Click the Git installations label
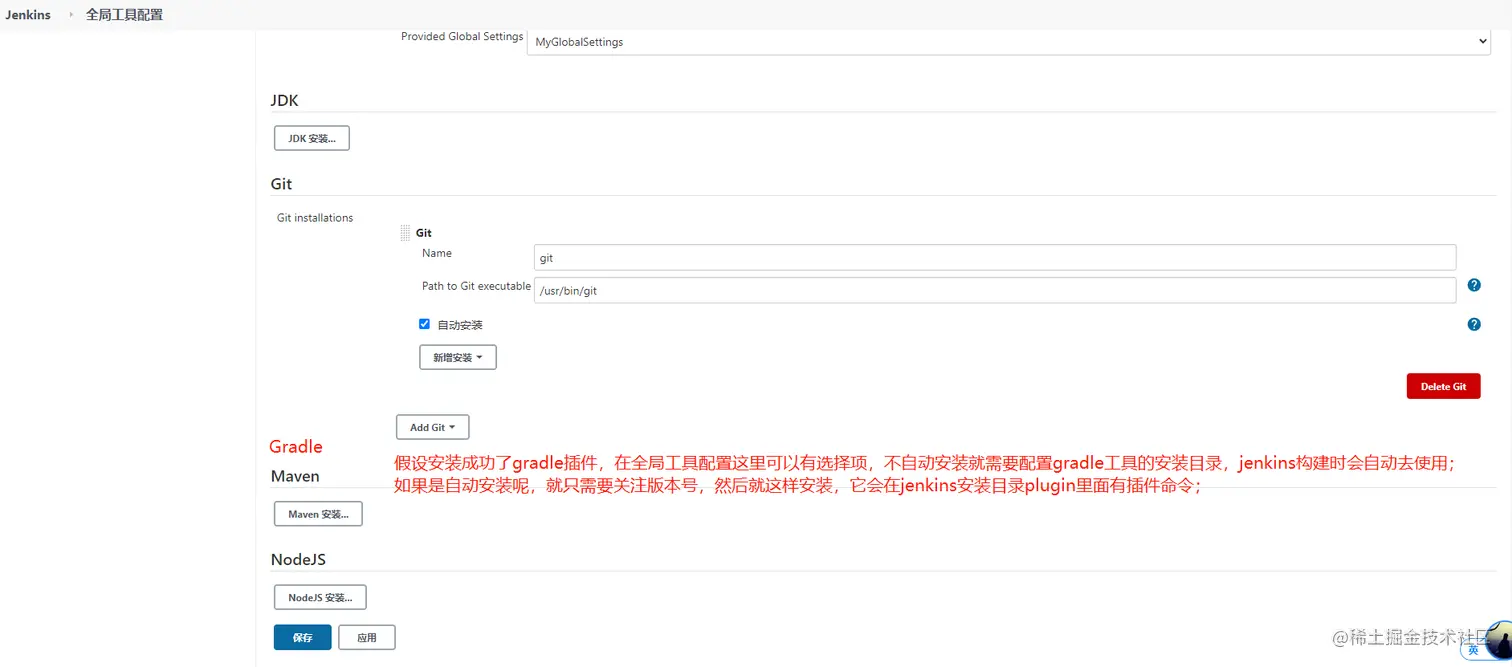This screenshot has width=1512, height=667. point(315,217)
